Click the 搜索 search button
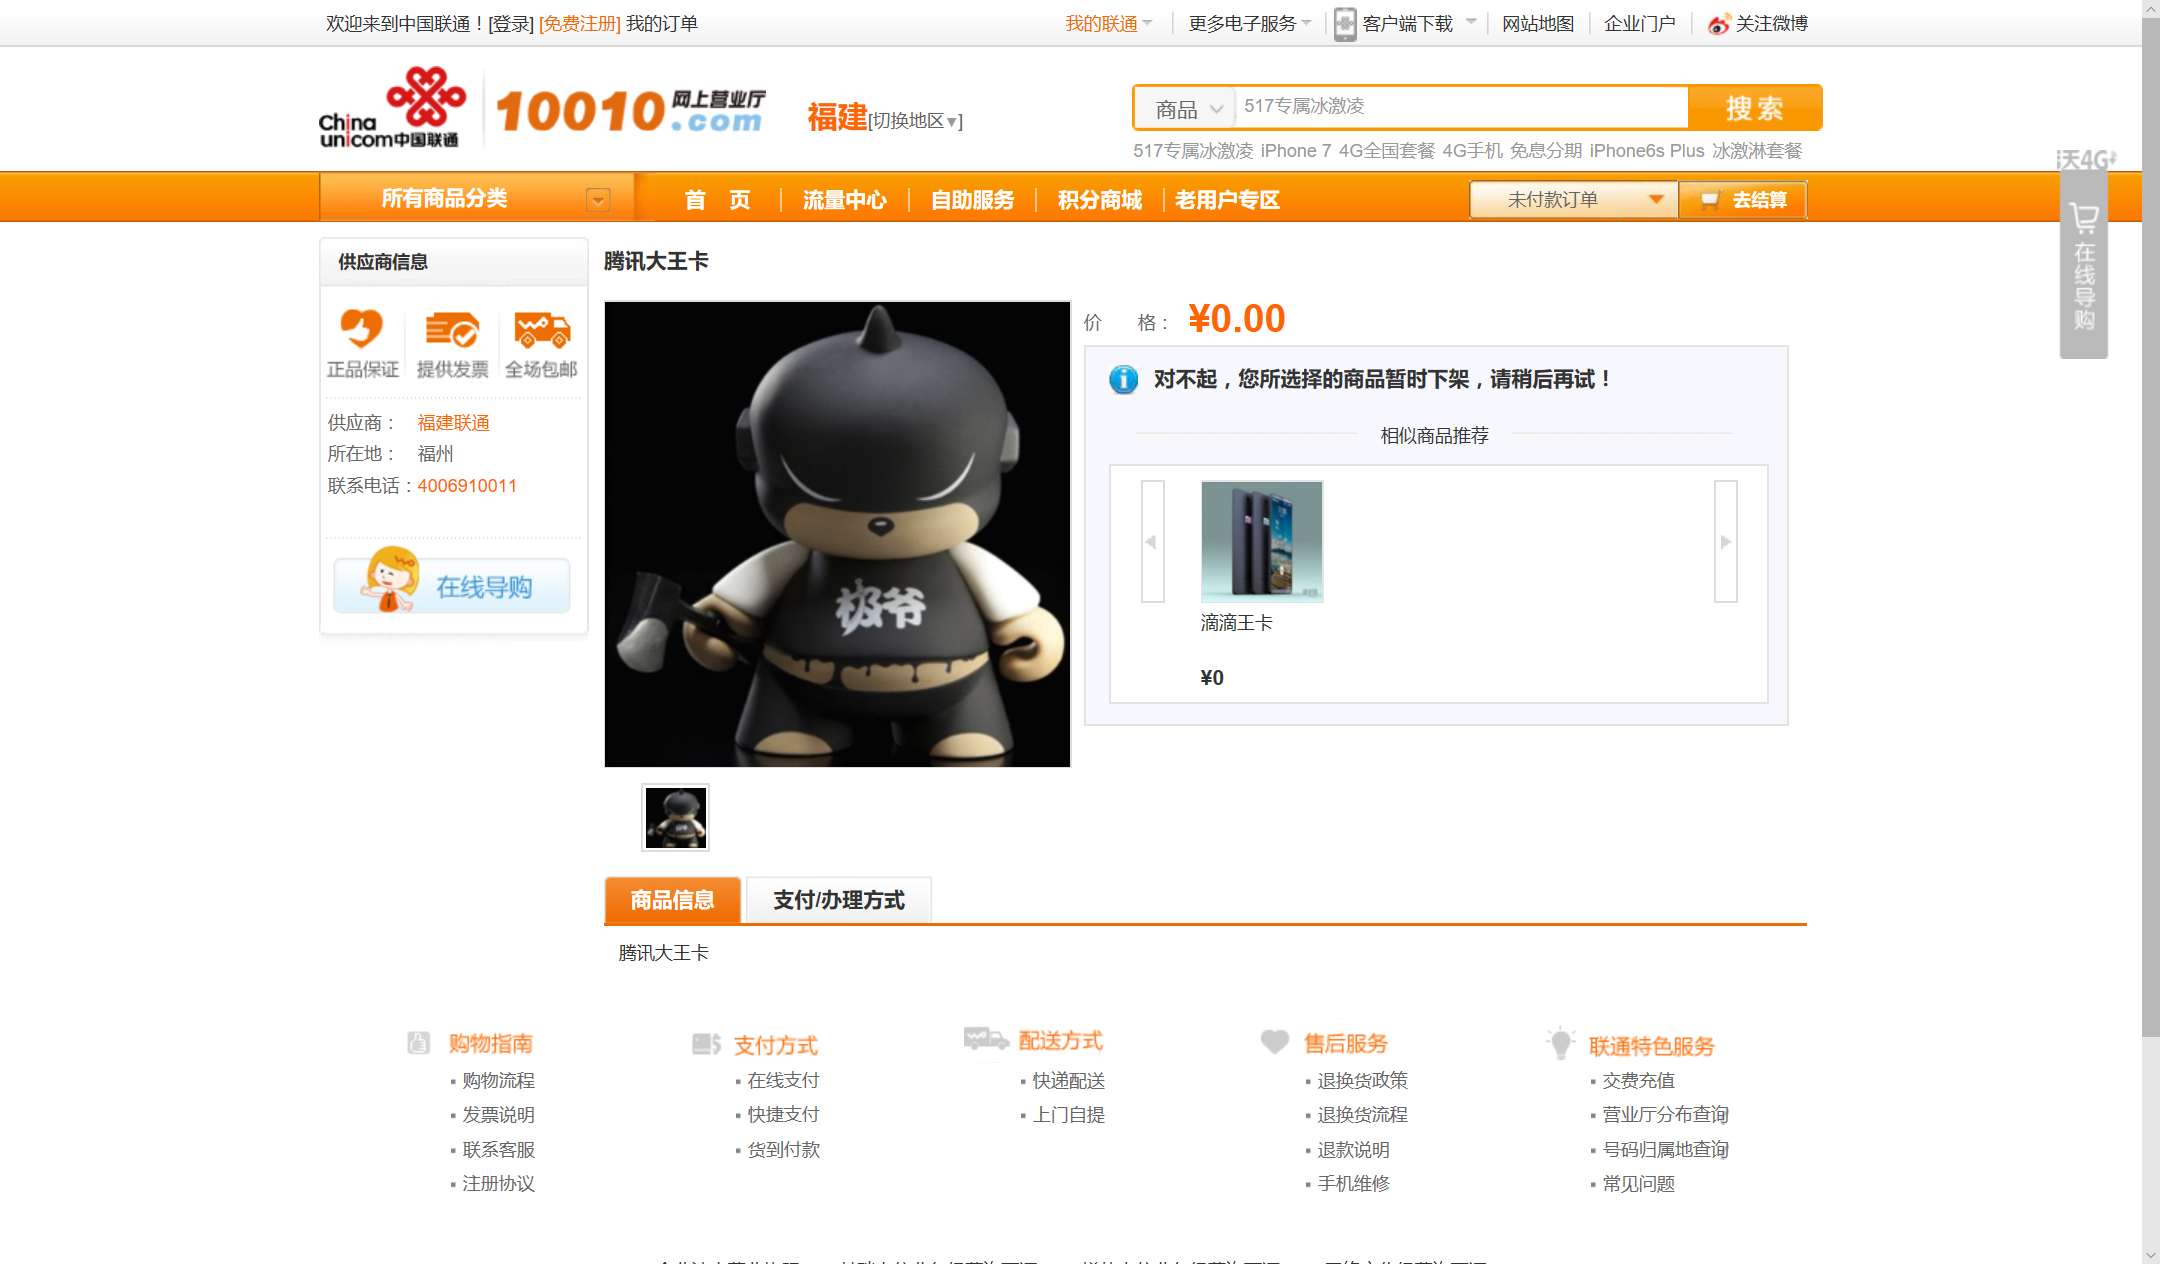The image size is (2160, 1264). [1754, 108]
